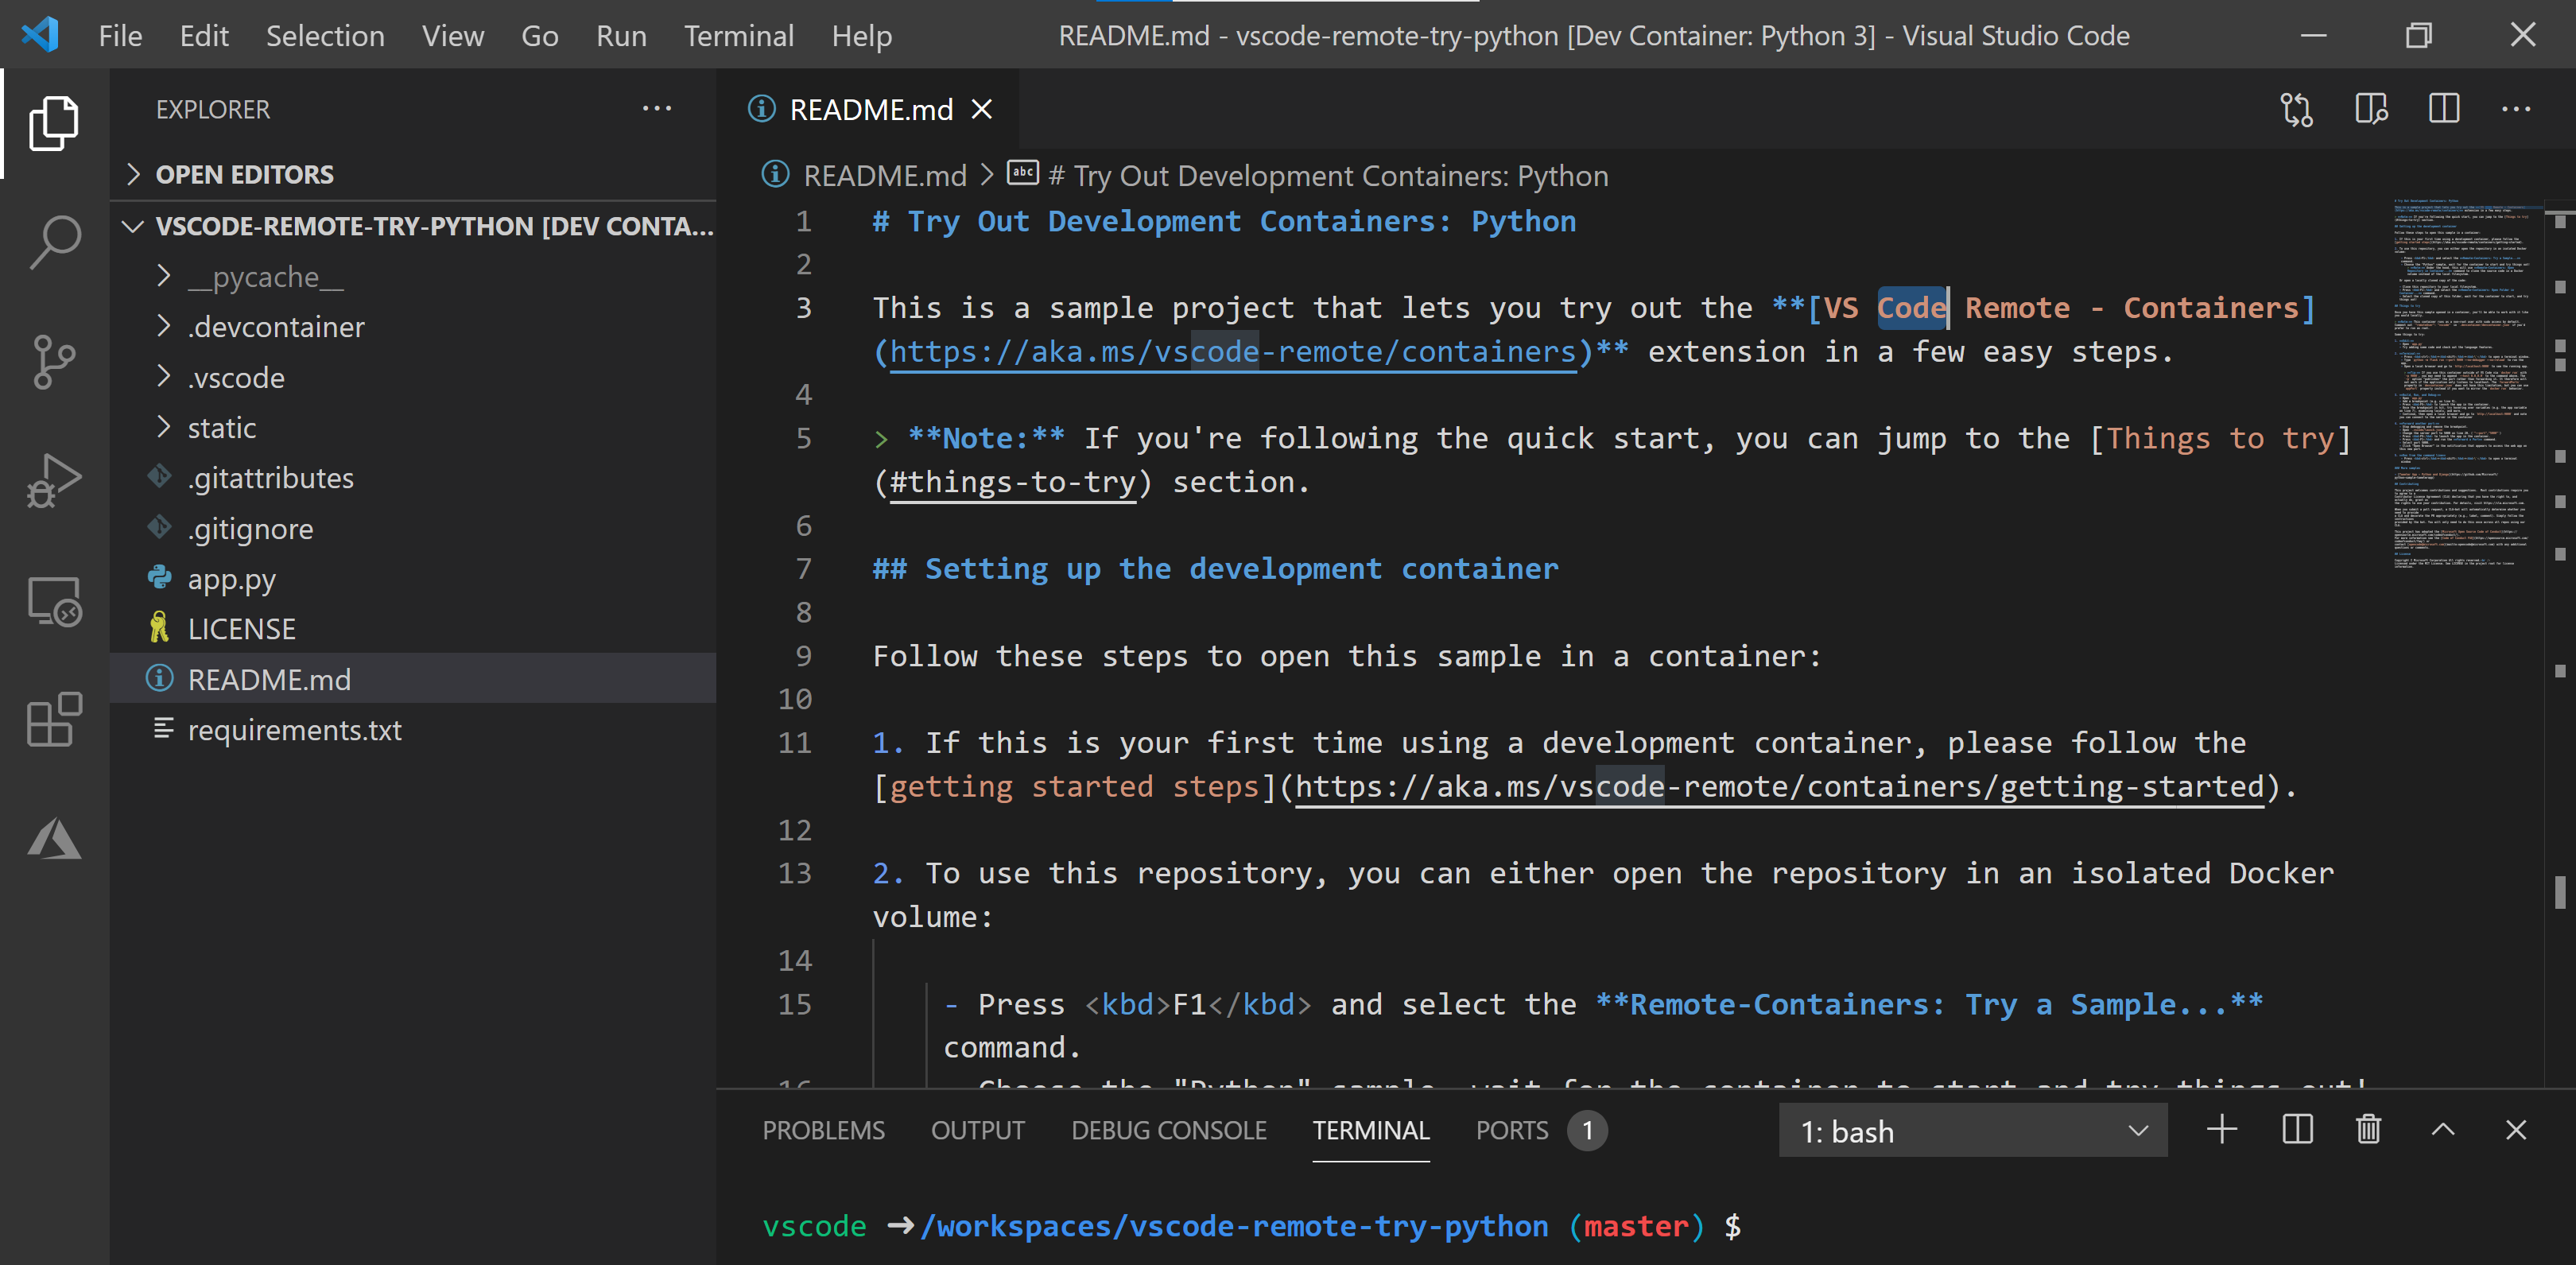Close the README.md editor tab
This screenshot has width=2576, height=1265.
pyautogui.click(x=982, y=109)
